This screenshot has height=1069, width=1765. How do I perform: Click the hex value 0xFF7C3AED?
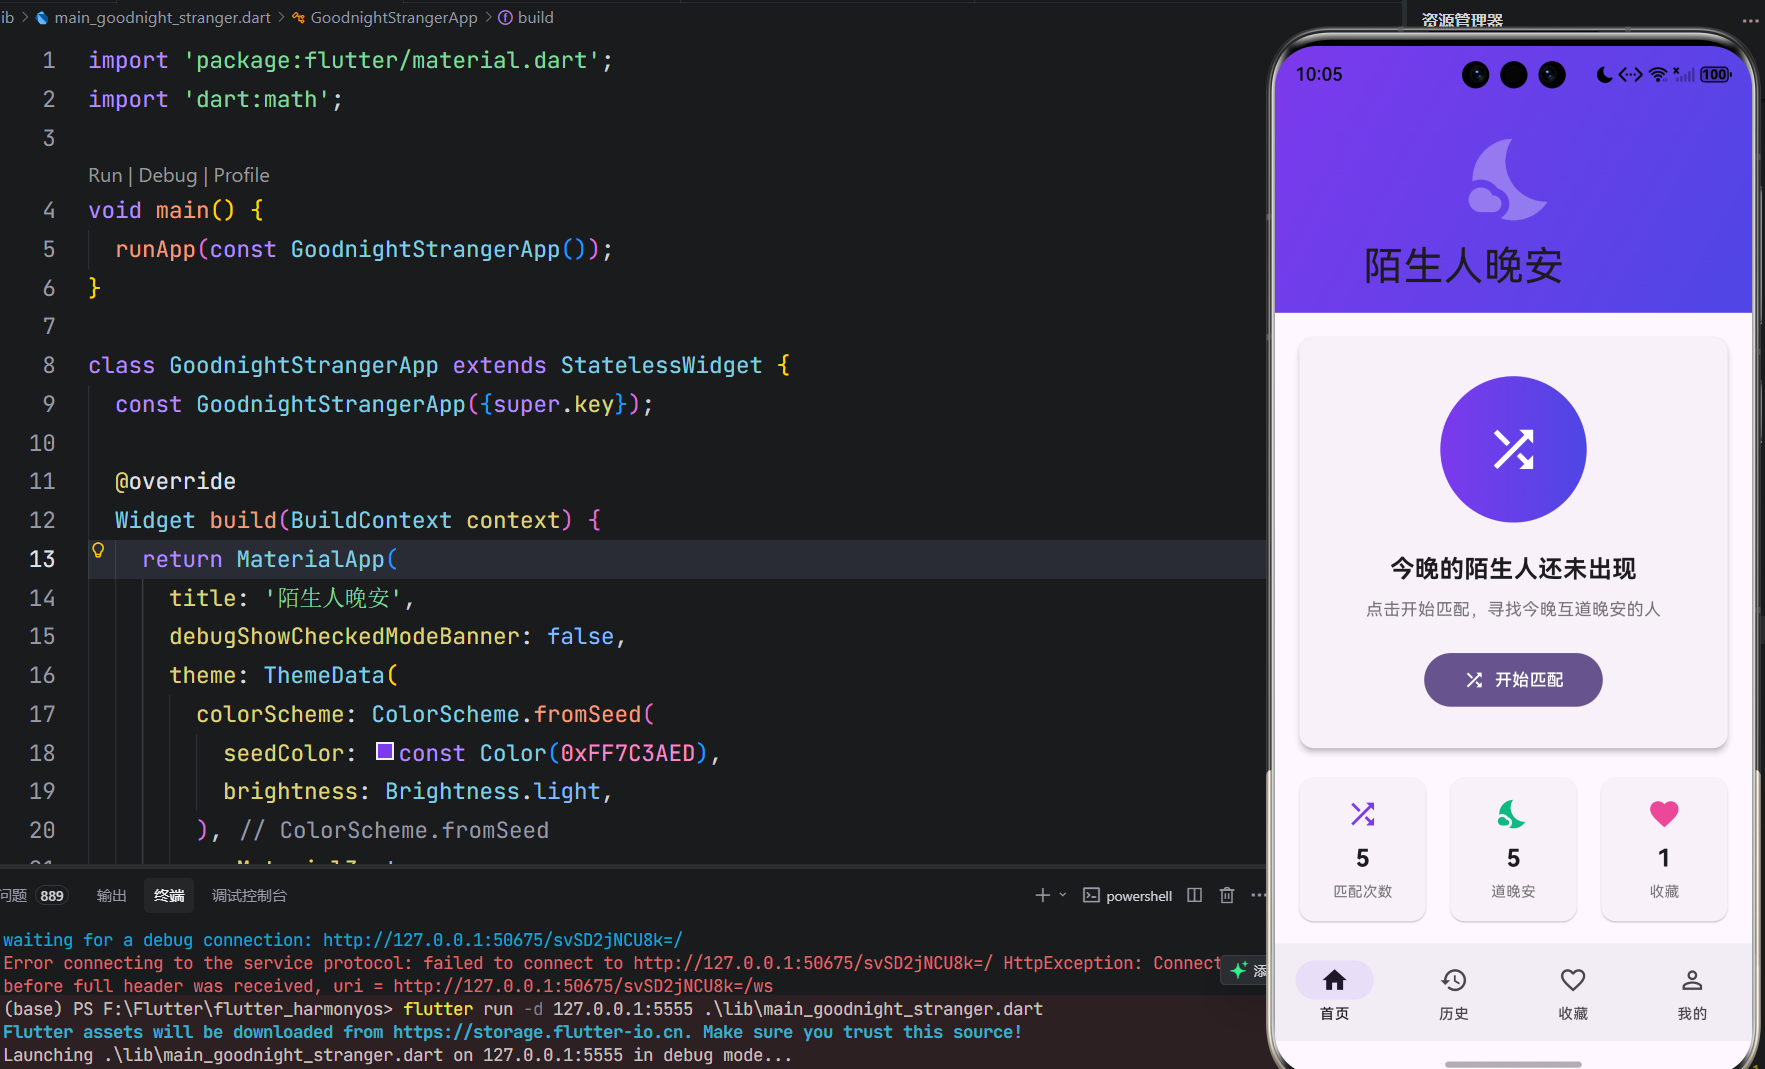tap(627, 753)
